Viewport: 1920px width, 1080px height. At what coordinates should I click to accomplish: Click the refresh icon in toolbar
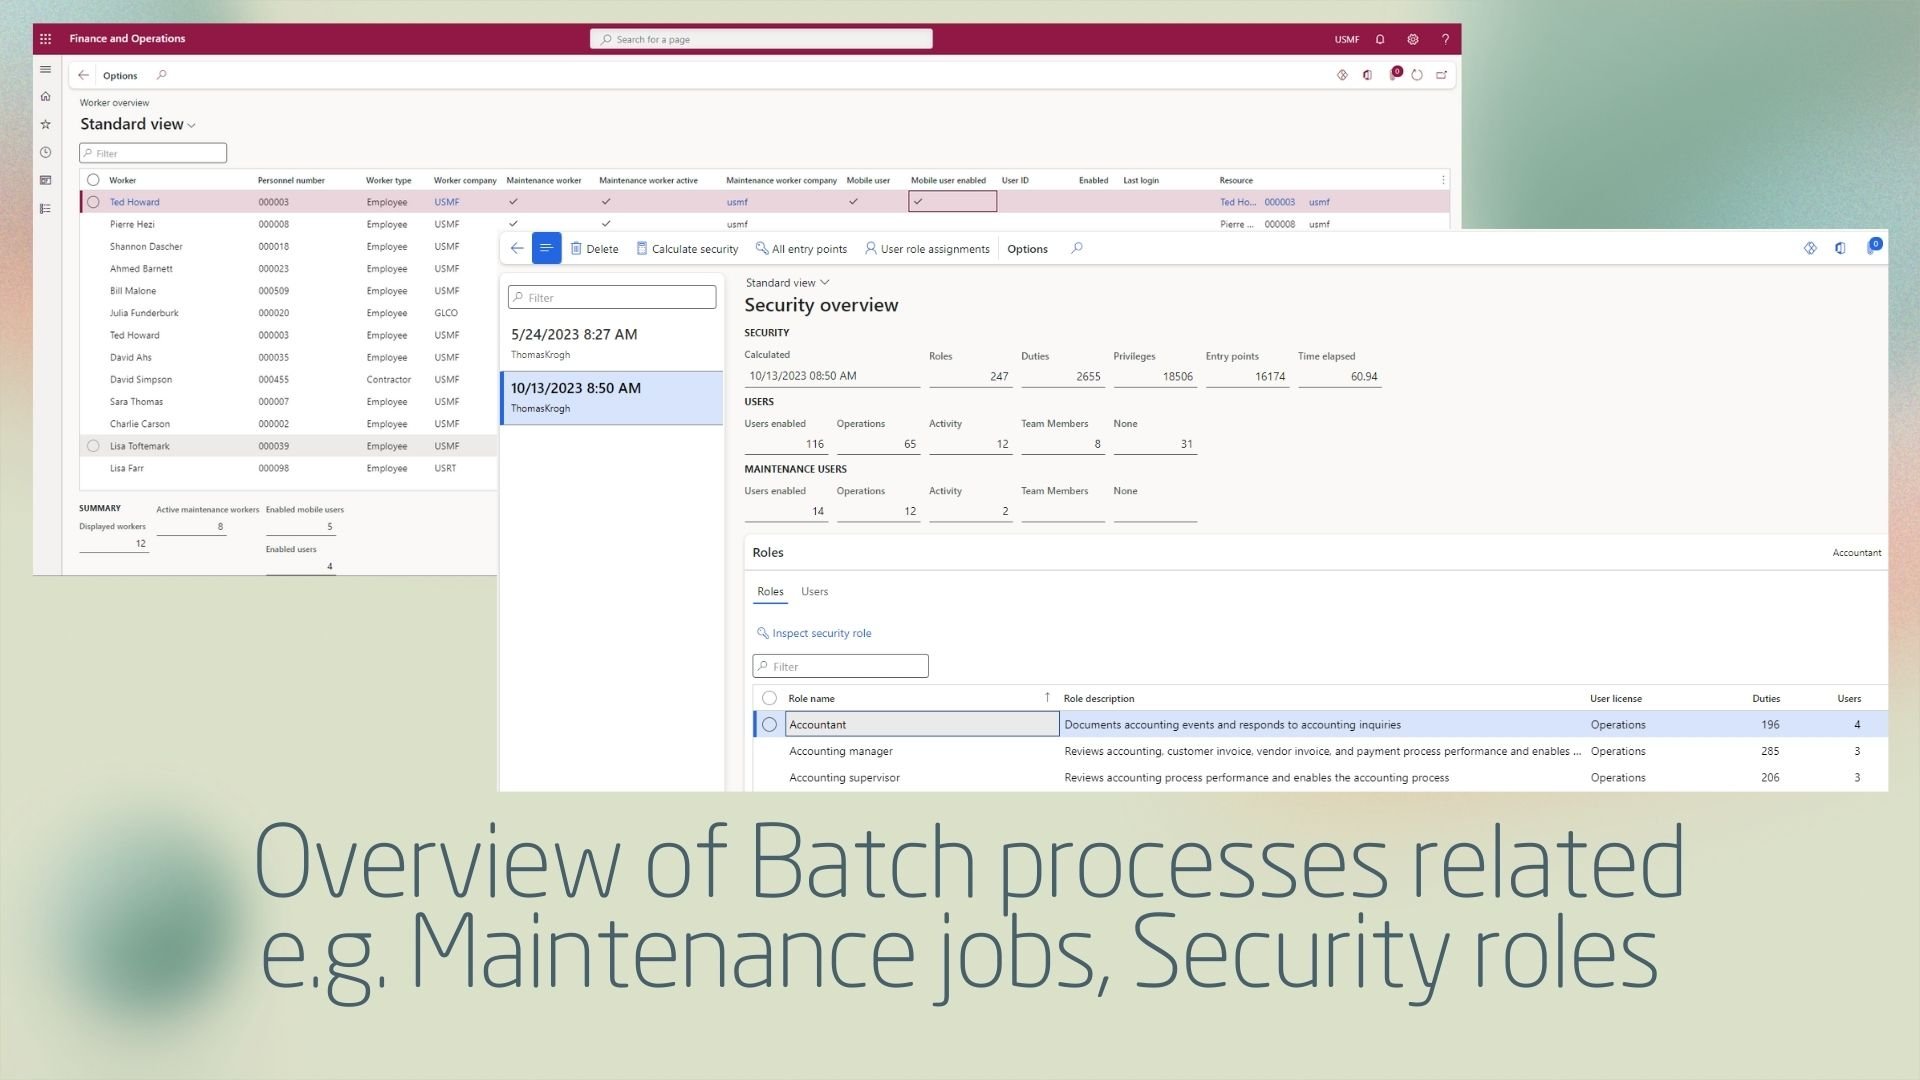coord(1416,75)
